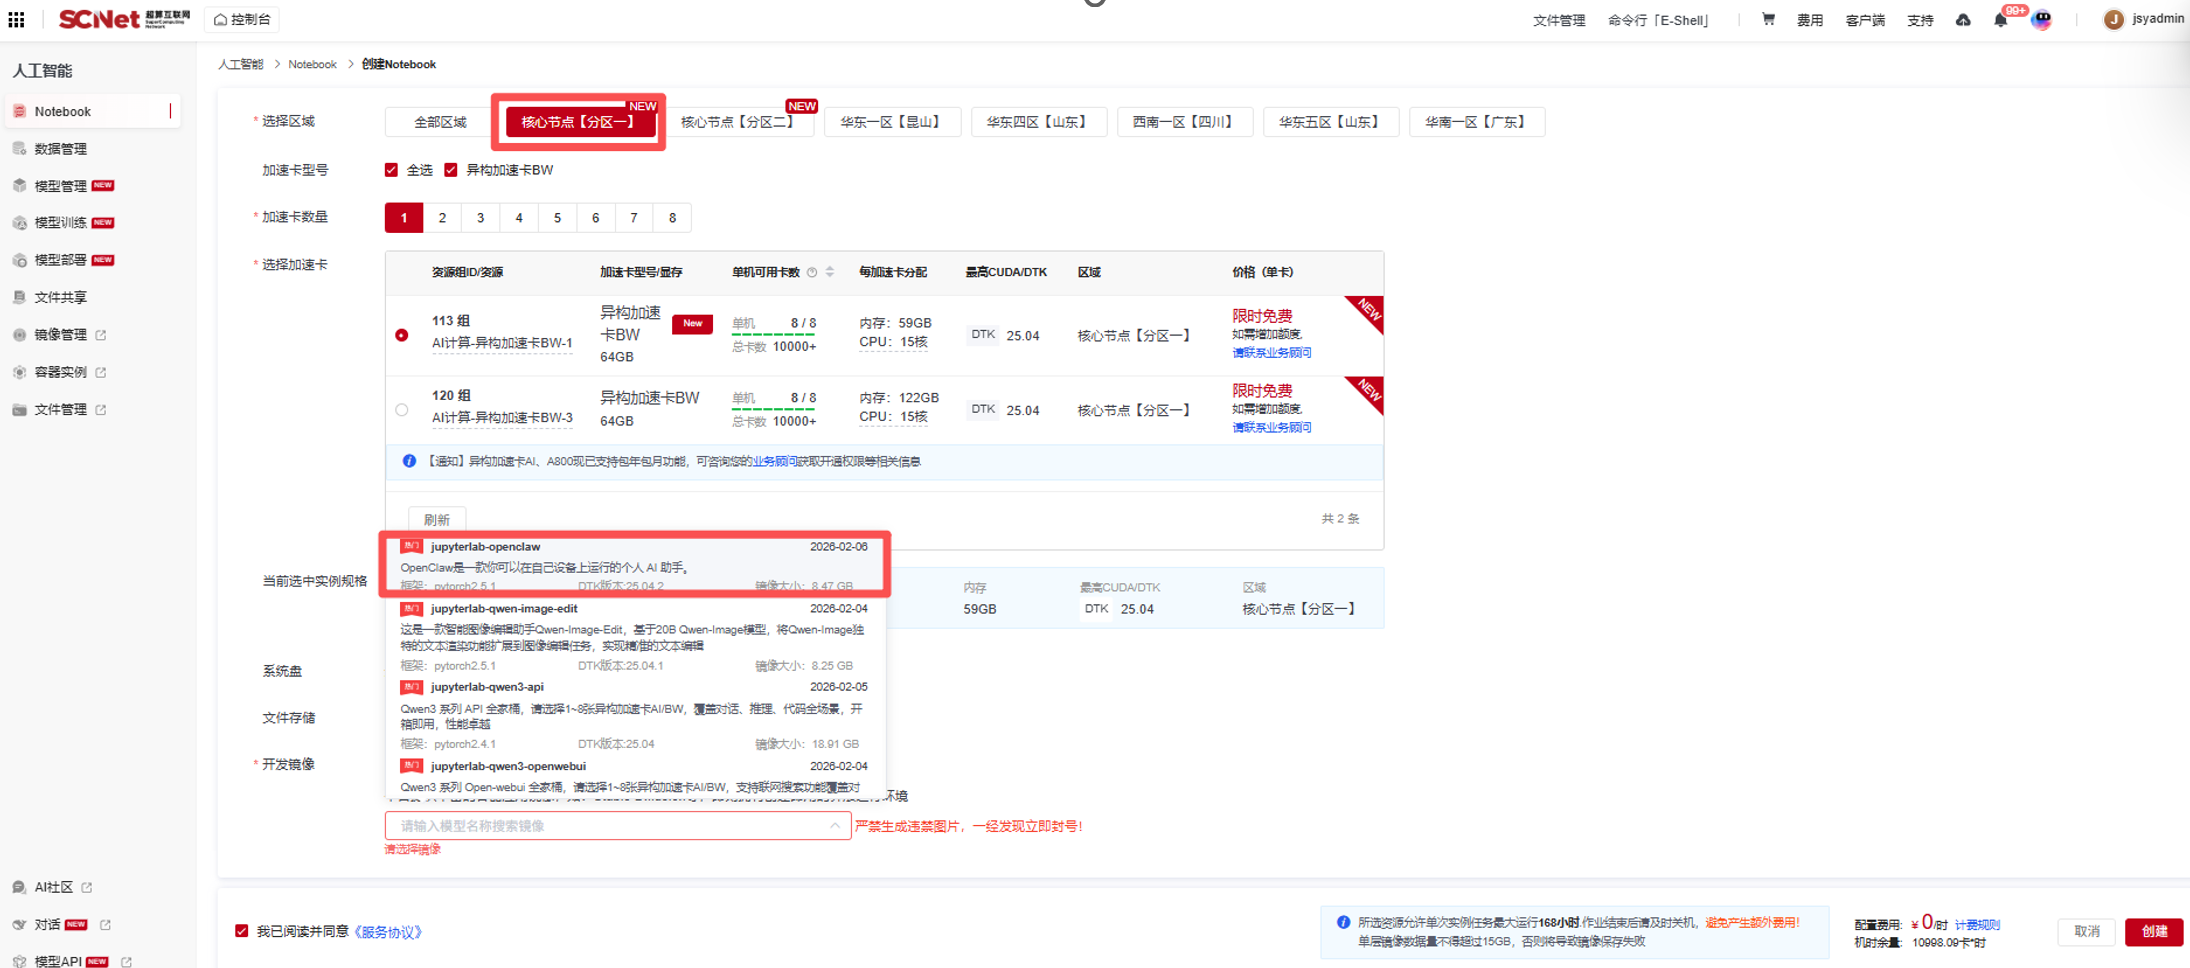The image size is (2190, 968).
Task: Open the notifications bell icon
Action: tap(2000, 20)
